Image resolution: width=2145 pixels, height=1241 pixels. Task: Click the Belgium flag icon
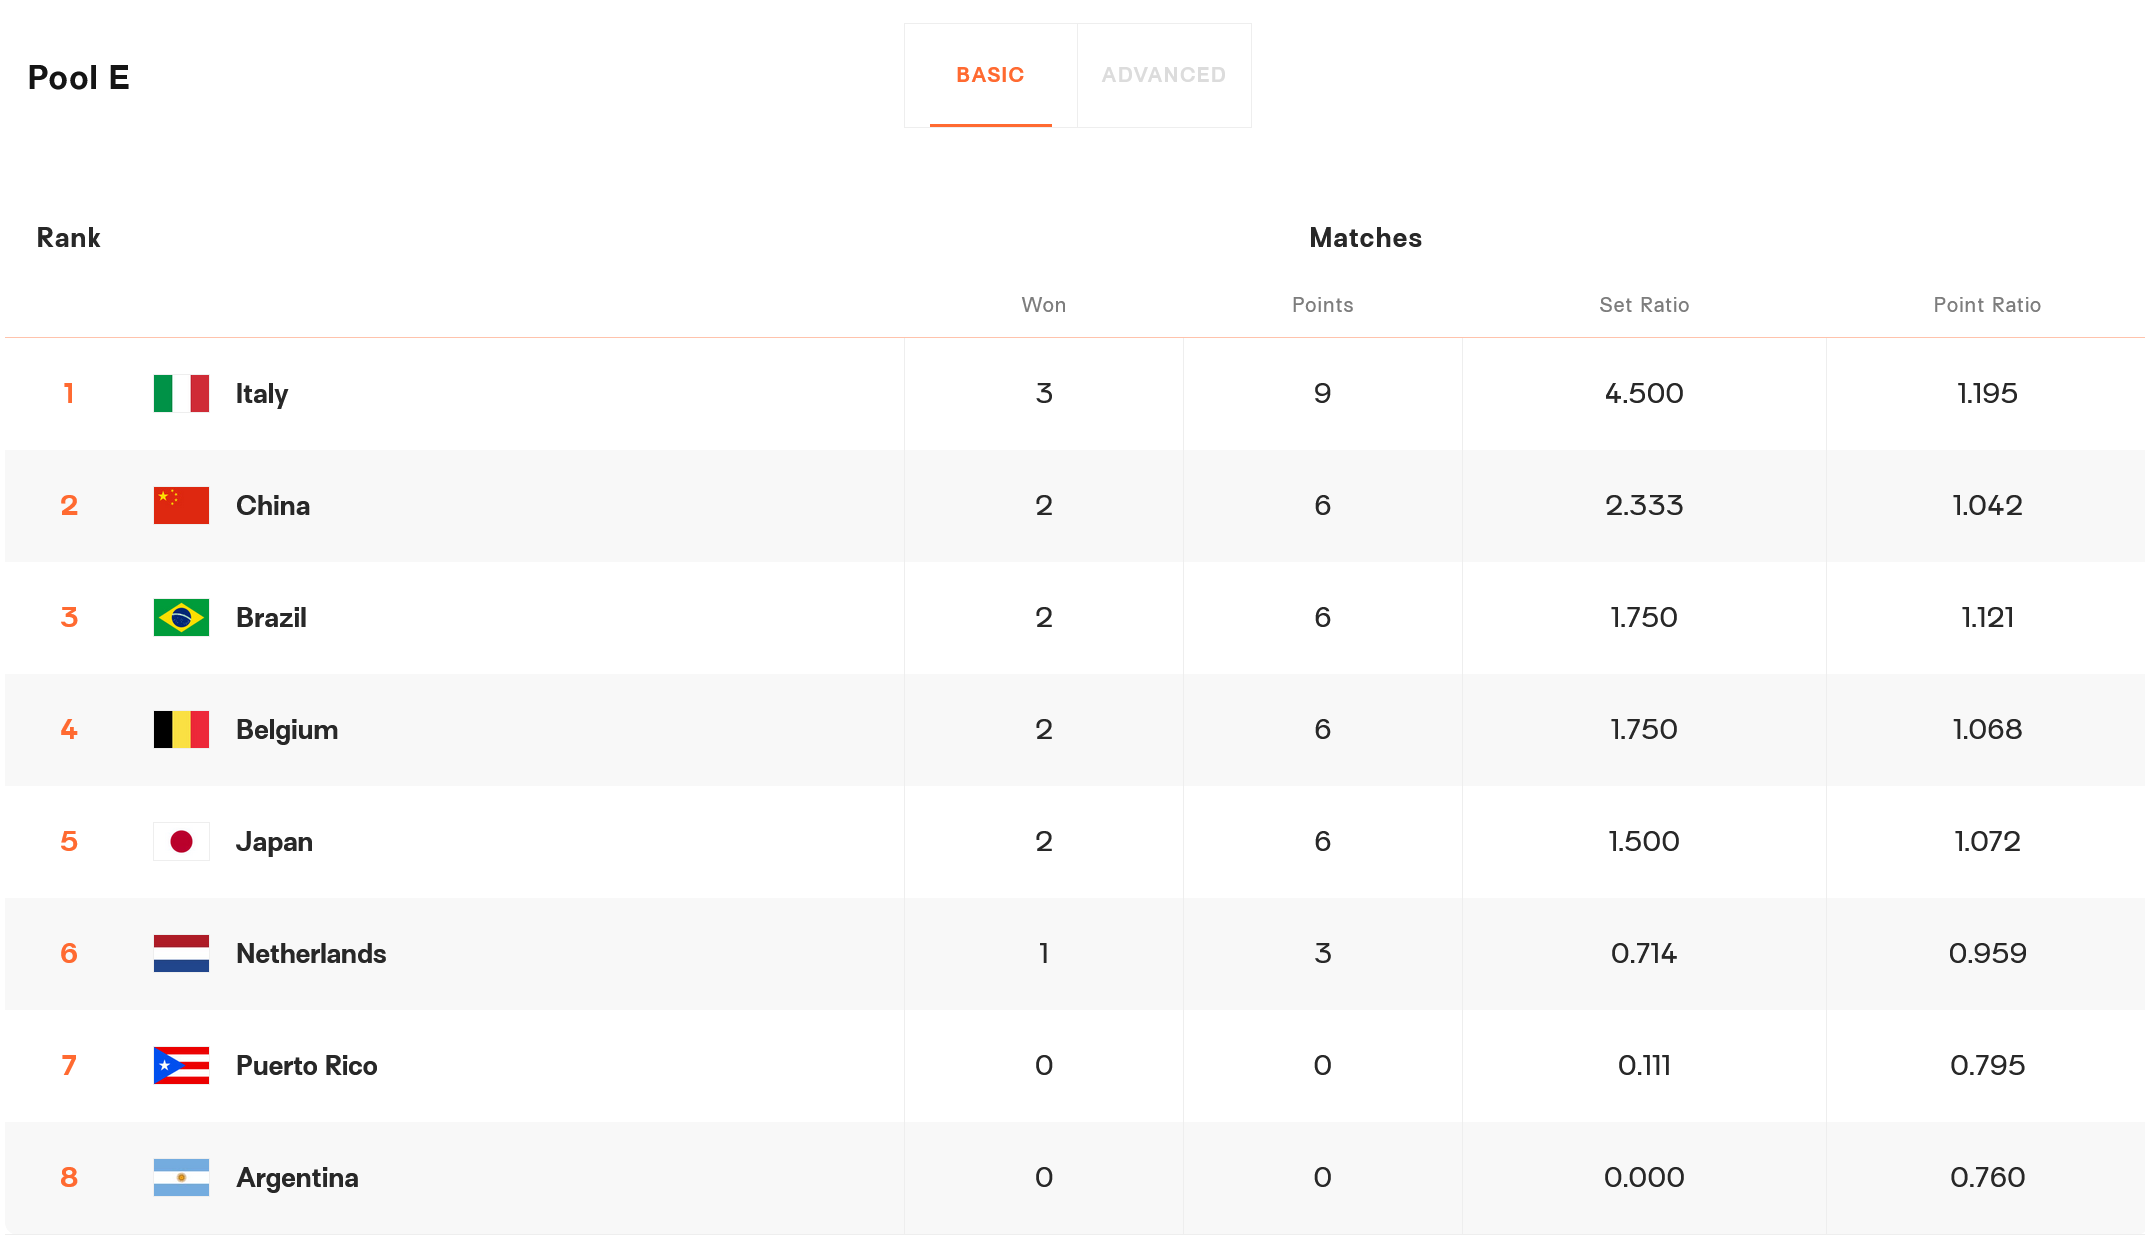pyautogui.click(x=181, y=730)
